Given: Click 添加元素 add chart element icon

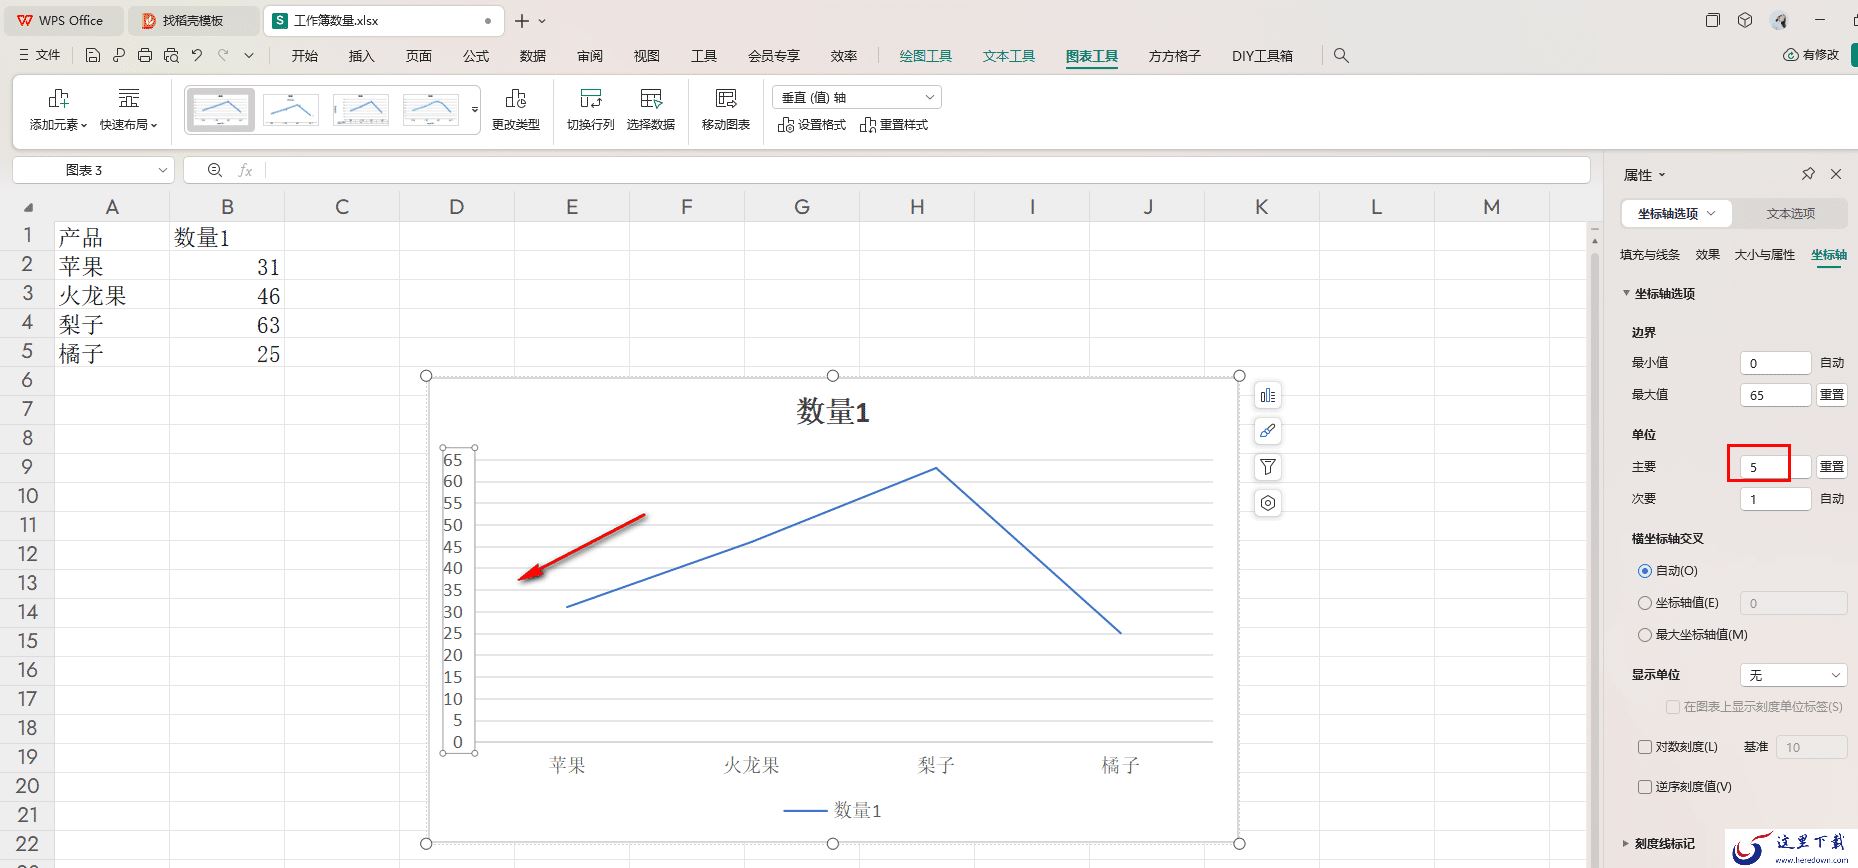Looking at the screenshot, I should pyautogui.click(x=58, y=98).
